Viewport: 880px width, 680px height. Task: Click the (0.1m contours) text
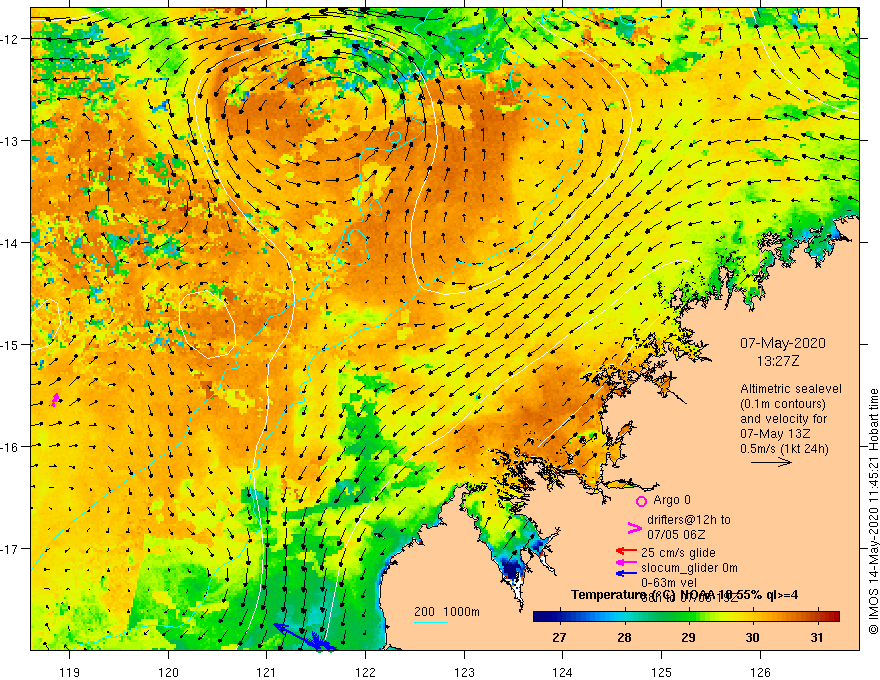coord(782,404)
